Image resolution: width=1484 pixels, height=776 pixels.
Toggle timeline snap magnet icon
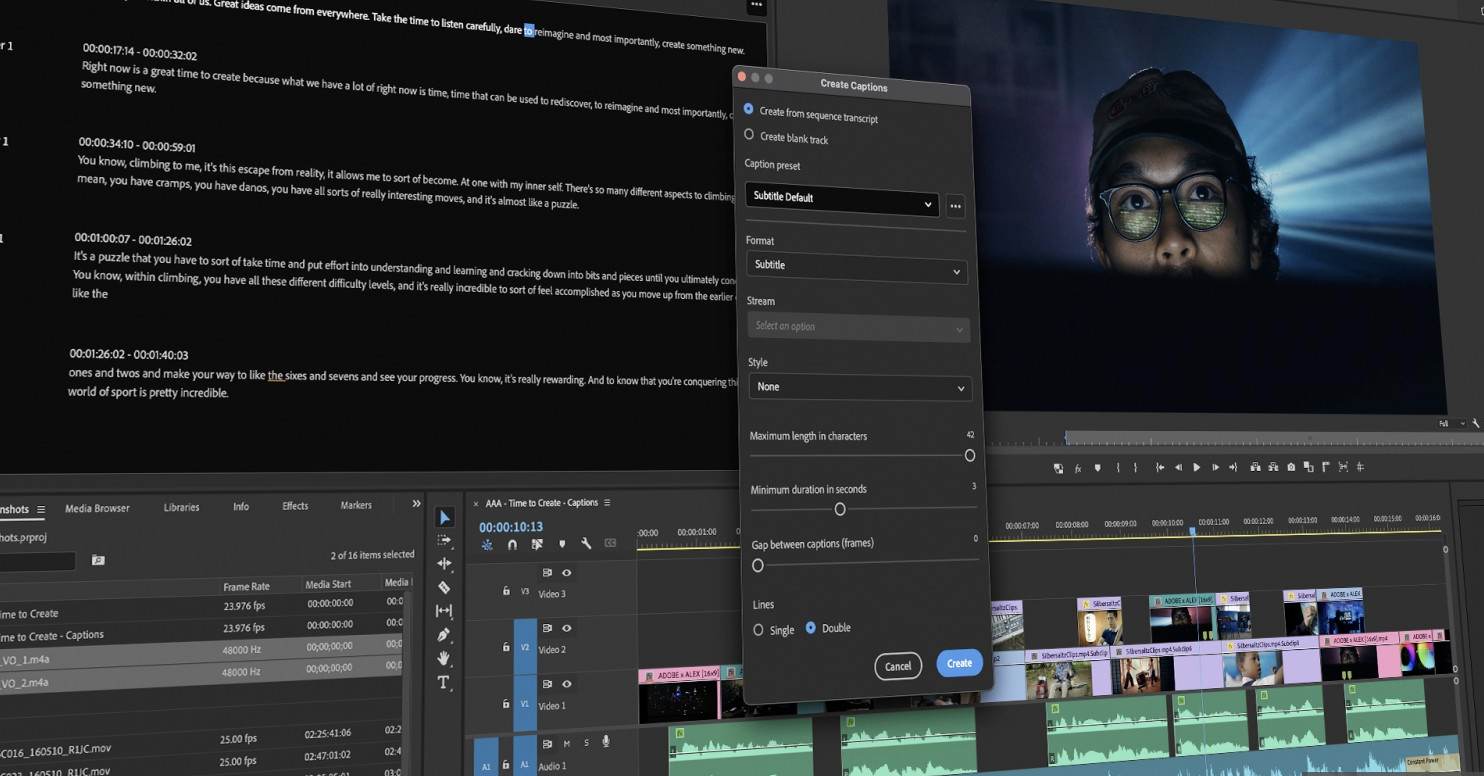click(x=512, y=545)
